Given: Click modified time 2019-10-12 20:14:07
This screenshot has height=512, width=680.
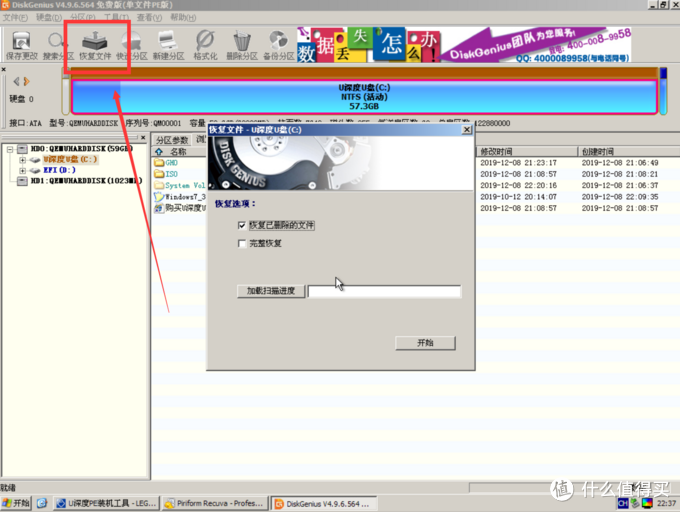Looking at the screenshot, I should click(518, 197).
